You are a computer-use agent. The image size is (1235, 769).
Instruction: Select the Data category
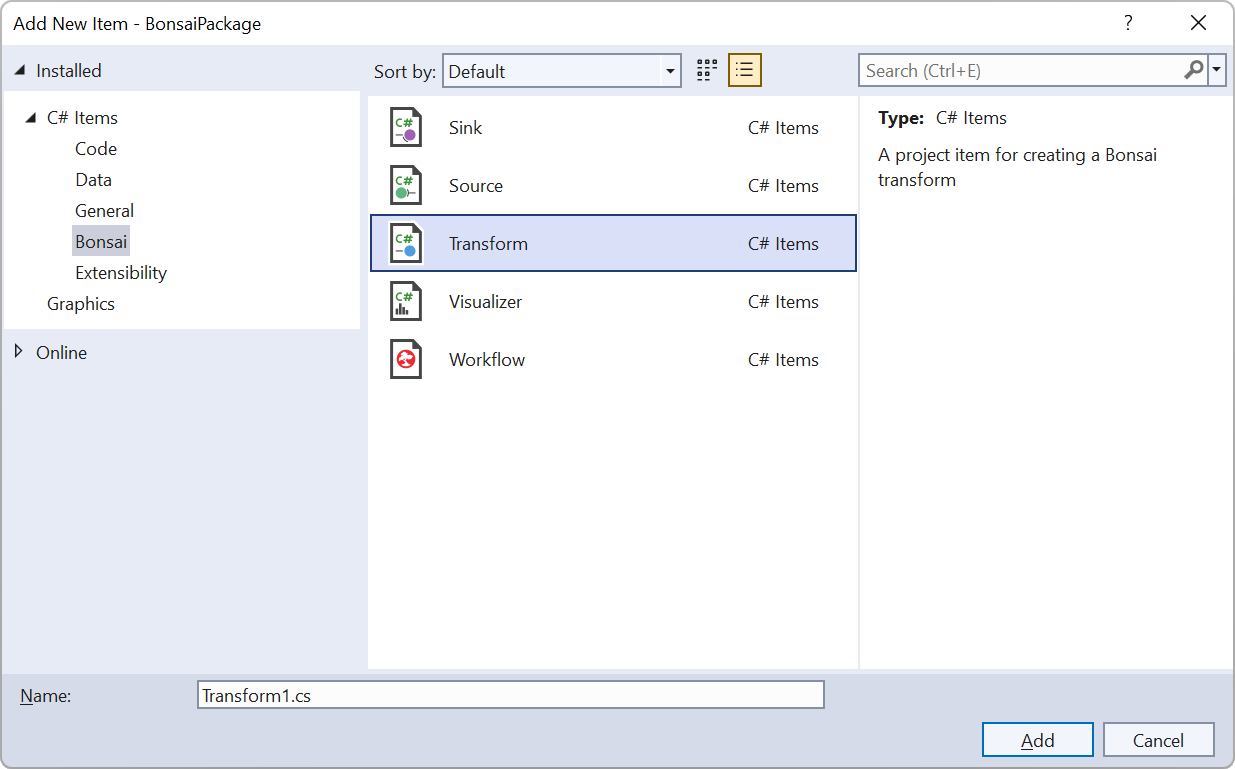click(x=93, y=180)
